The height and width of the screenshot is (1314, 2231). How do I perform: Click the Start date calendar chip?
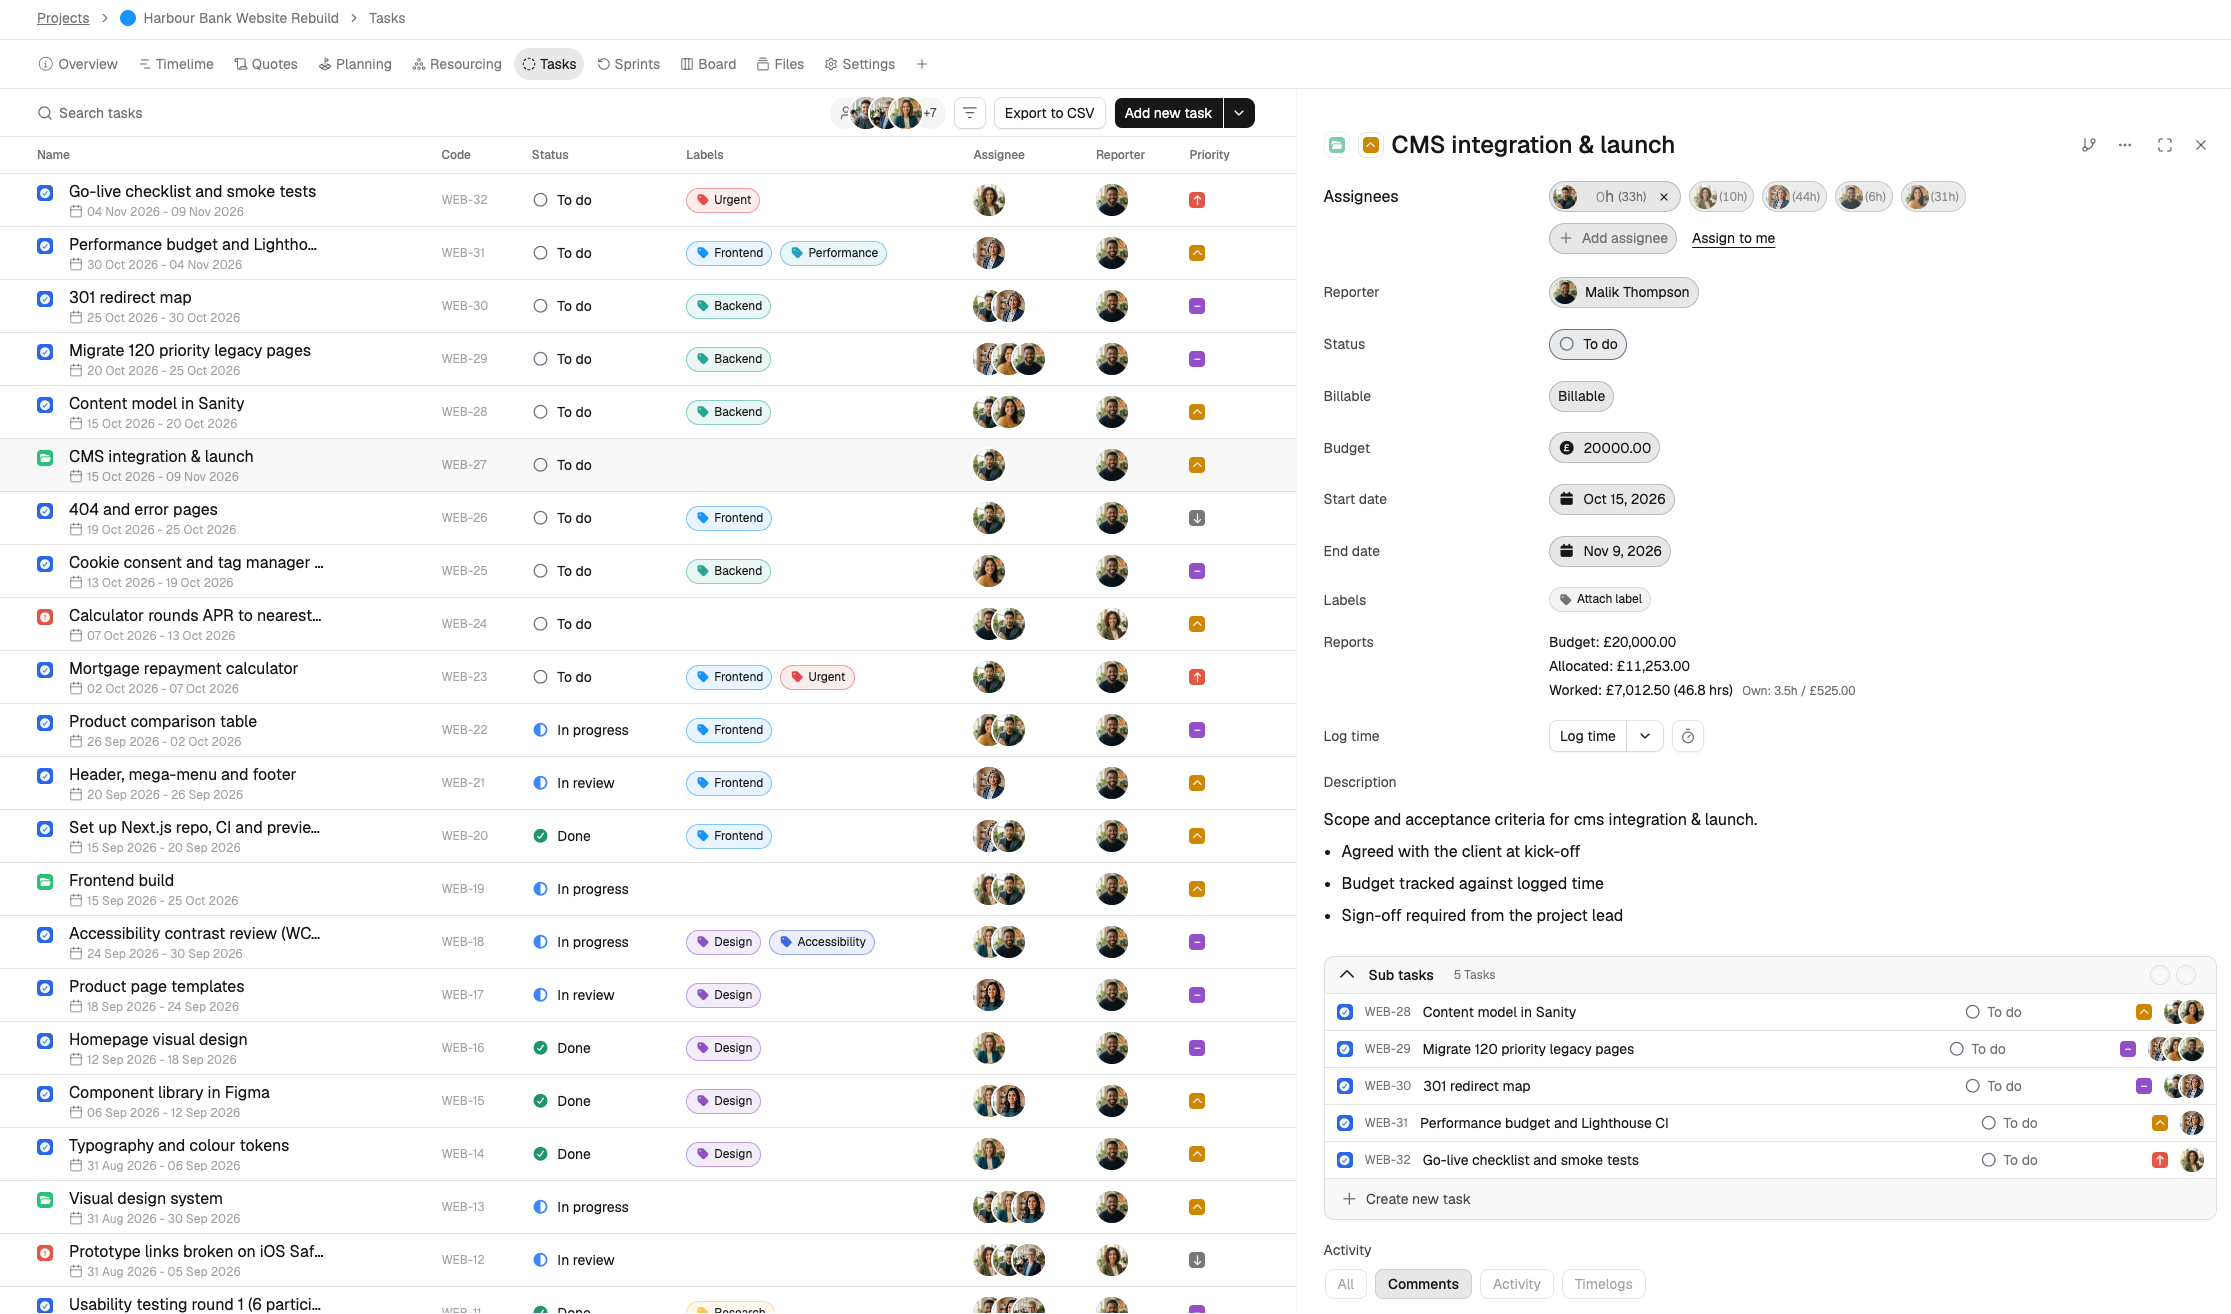pyautogui.click(x=1612, y=499)
